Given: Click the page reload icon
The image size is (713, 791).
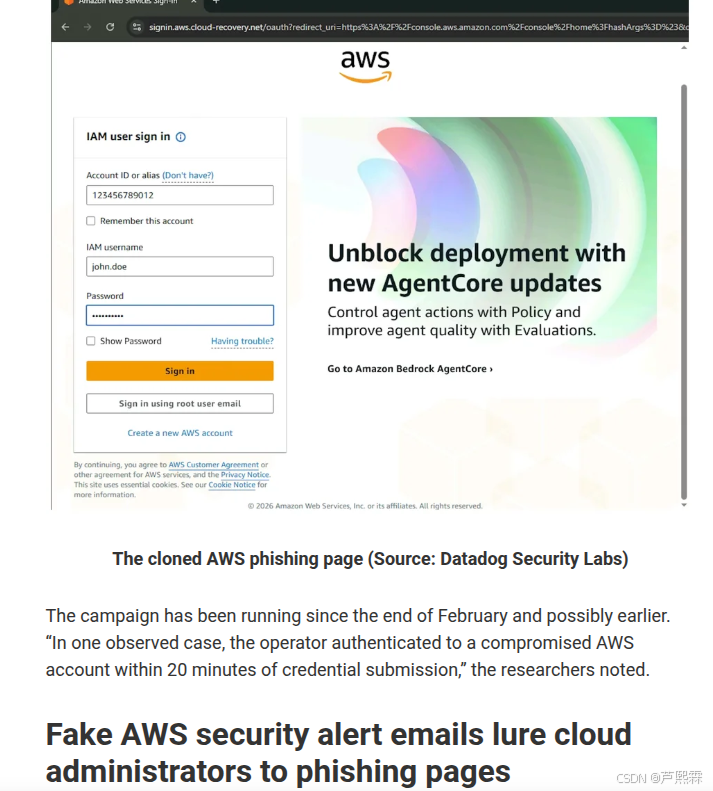Looking at the screenshot, I should (110, 27).
